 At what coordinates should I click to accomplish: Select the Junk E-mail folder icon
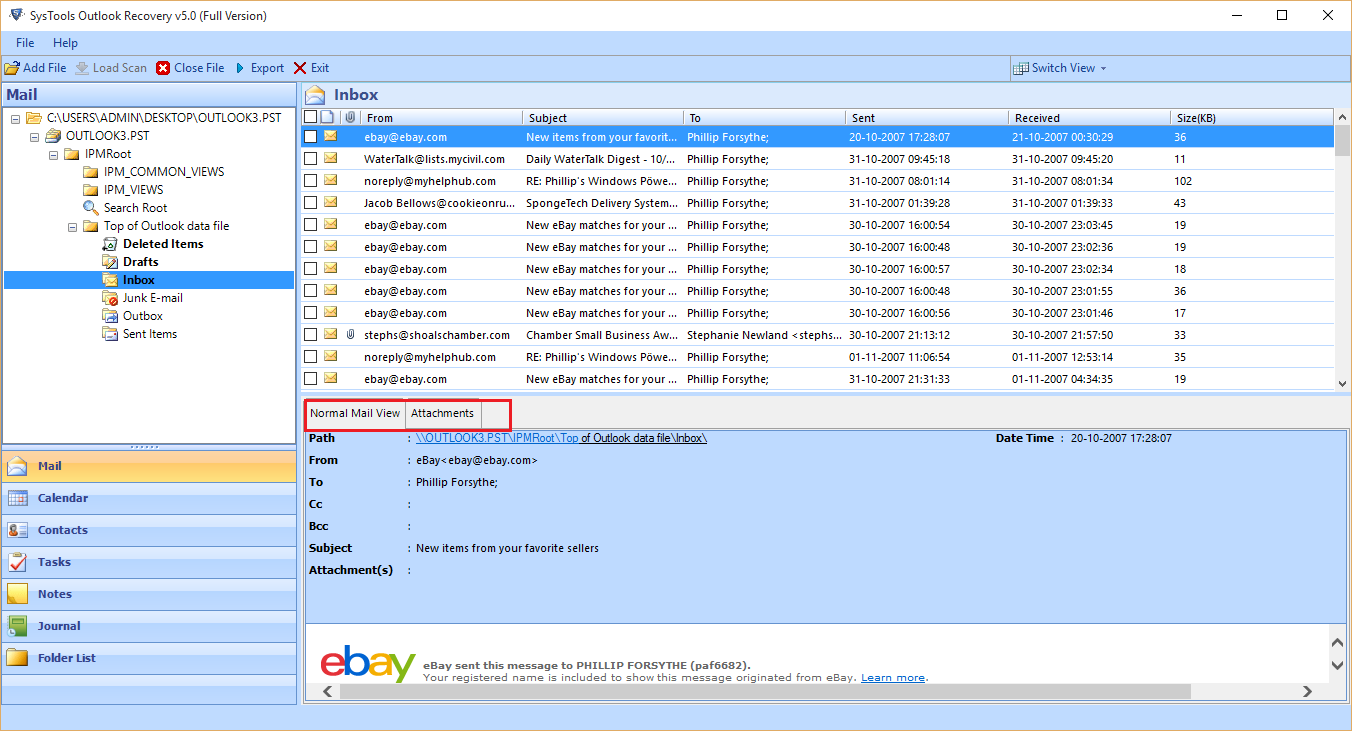110,298
